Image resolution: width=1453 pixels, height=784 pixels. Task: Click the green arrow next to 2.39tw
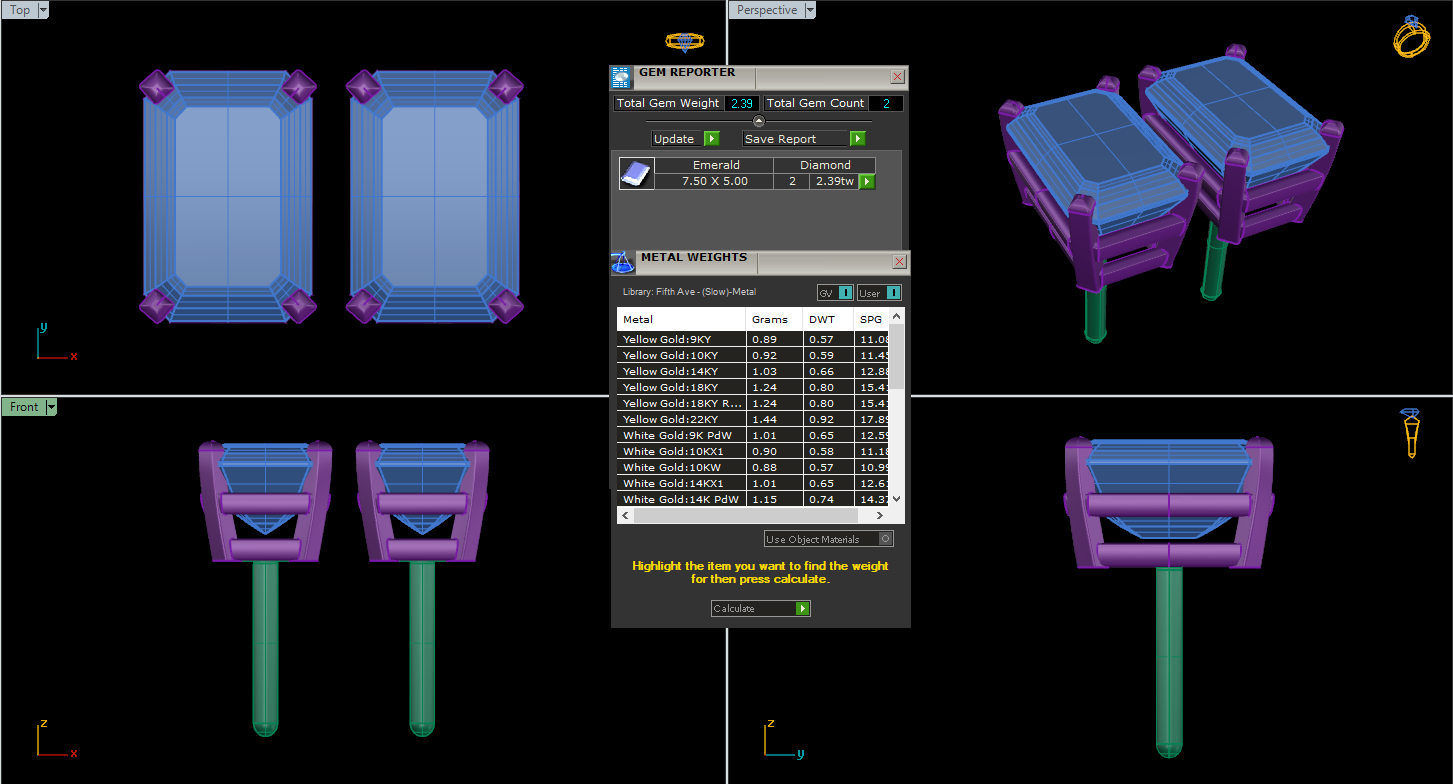867,181
